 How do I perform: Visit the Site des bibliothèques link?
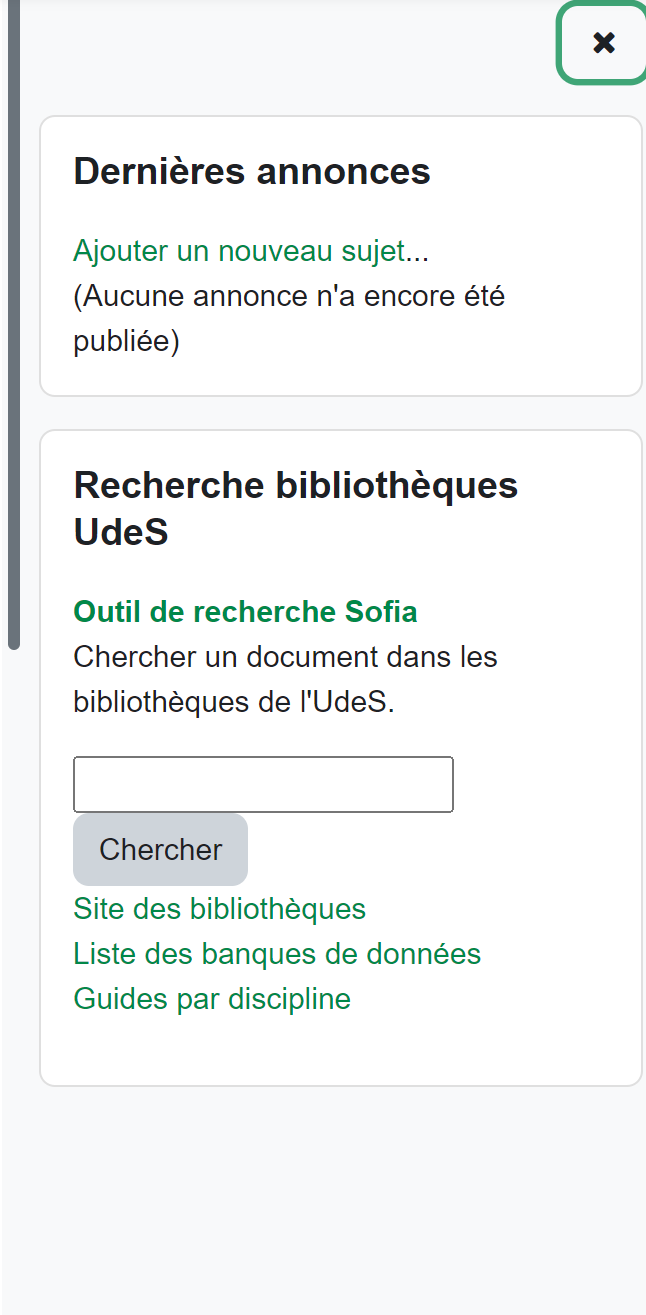click(x=219, y=909)
